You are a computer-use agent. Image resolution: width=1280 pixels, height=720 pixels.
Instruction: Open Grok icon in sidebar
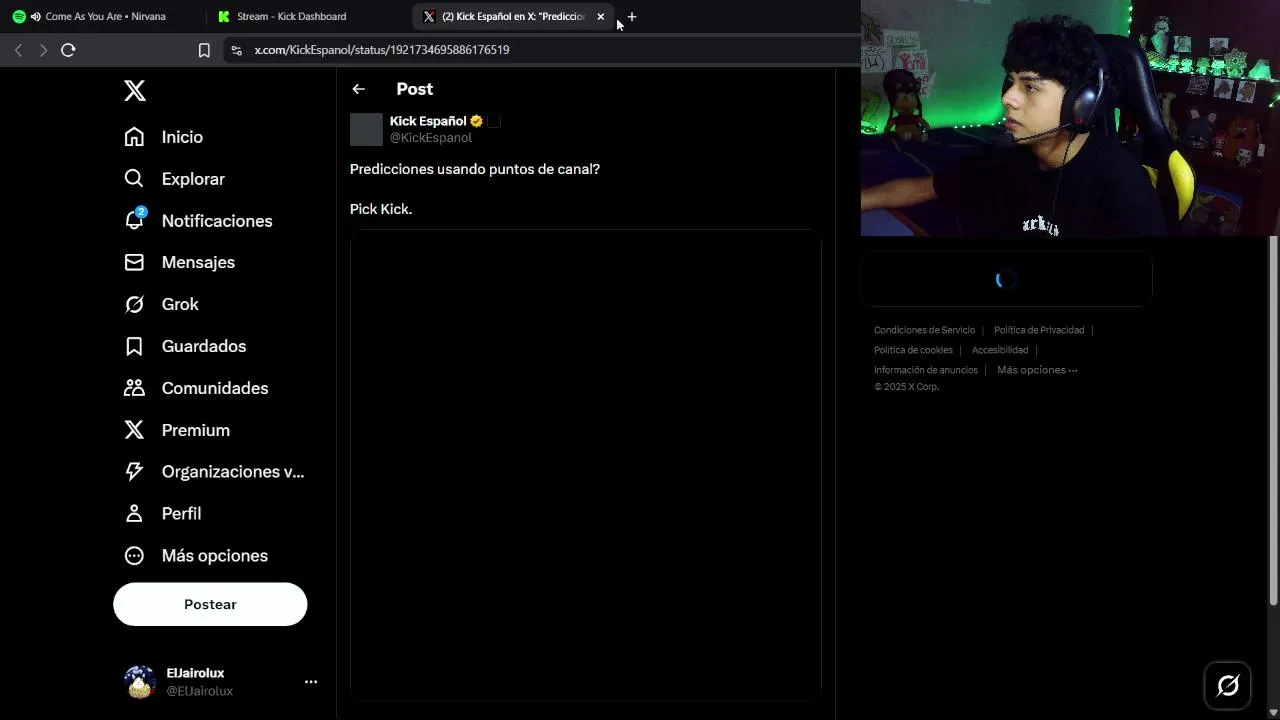coord(134,304)
